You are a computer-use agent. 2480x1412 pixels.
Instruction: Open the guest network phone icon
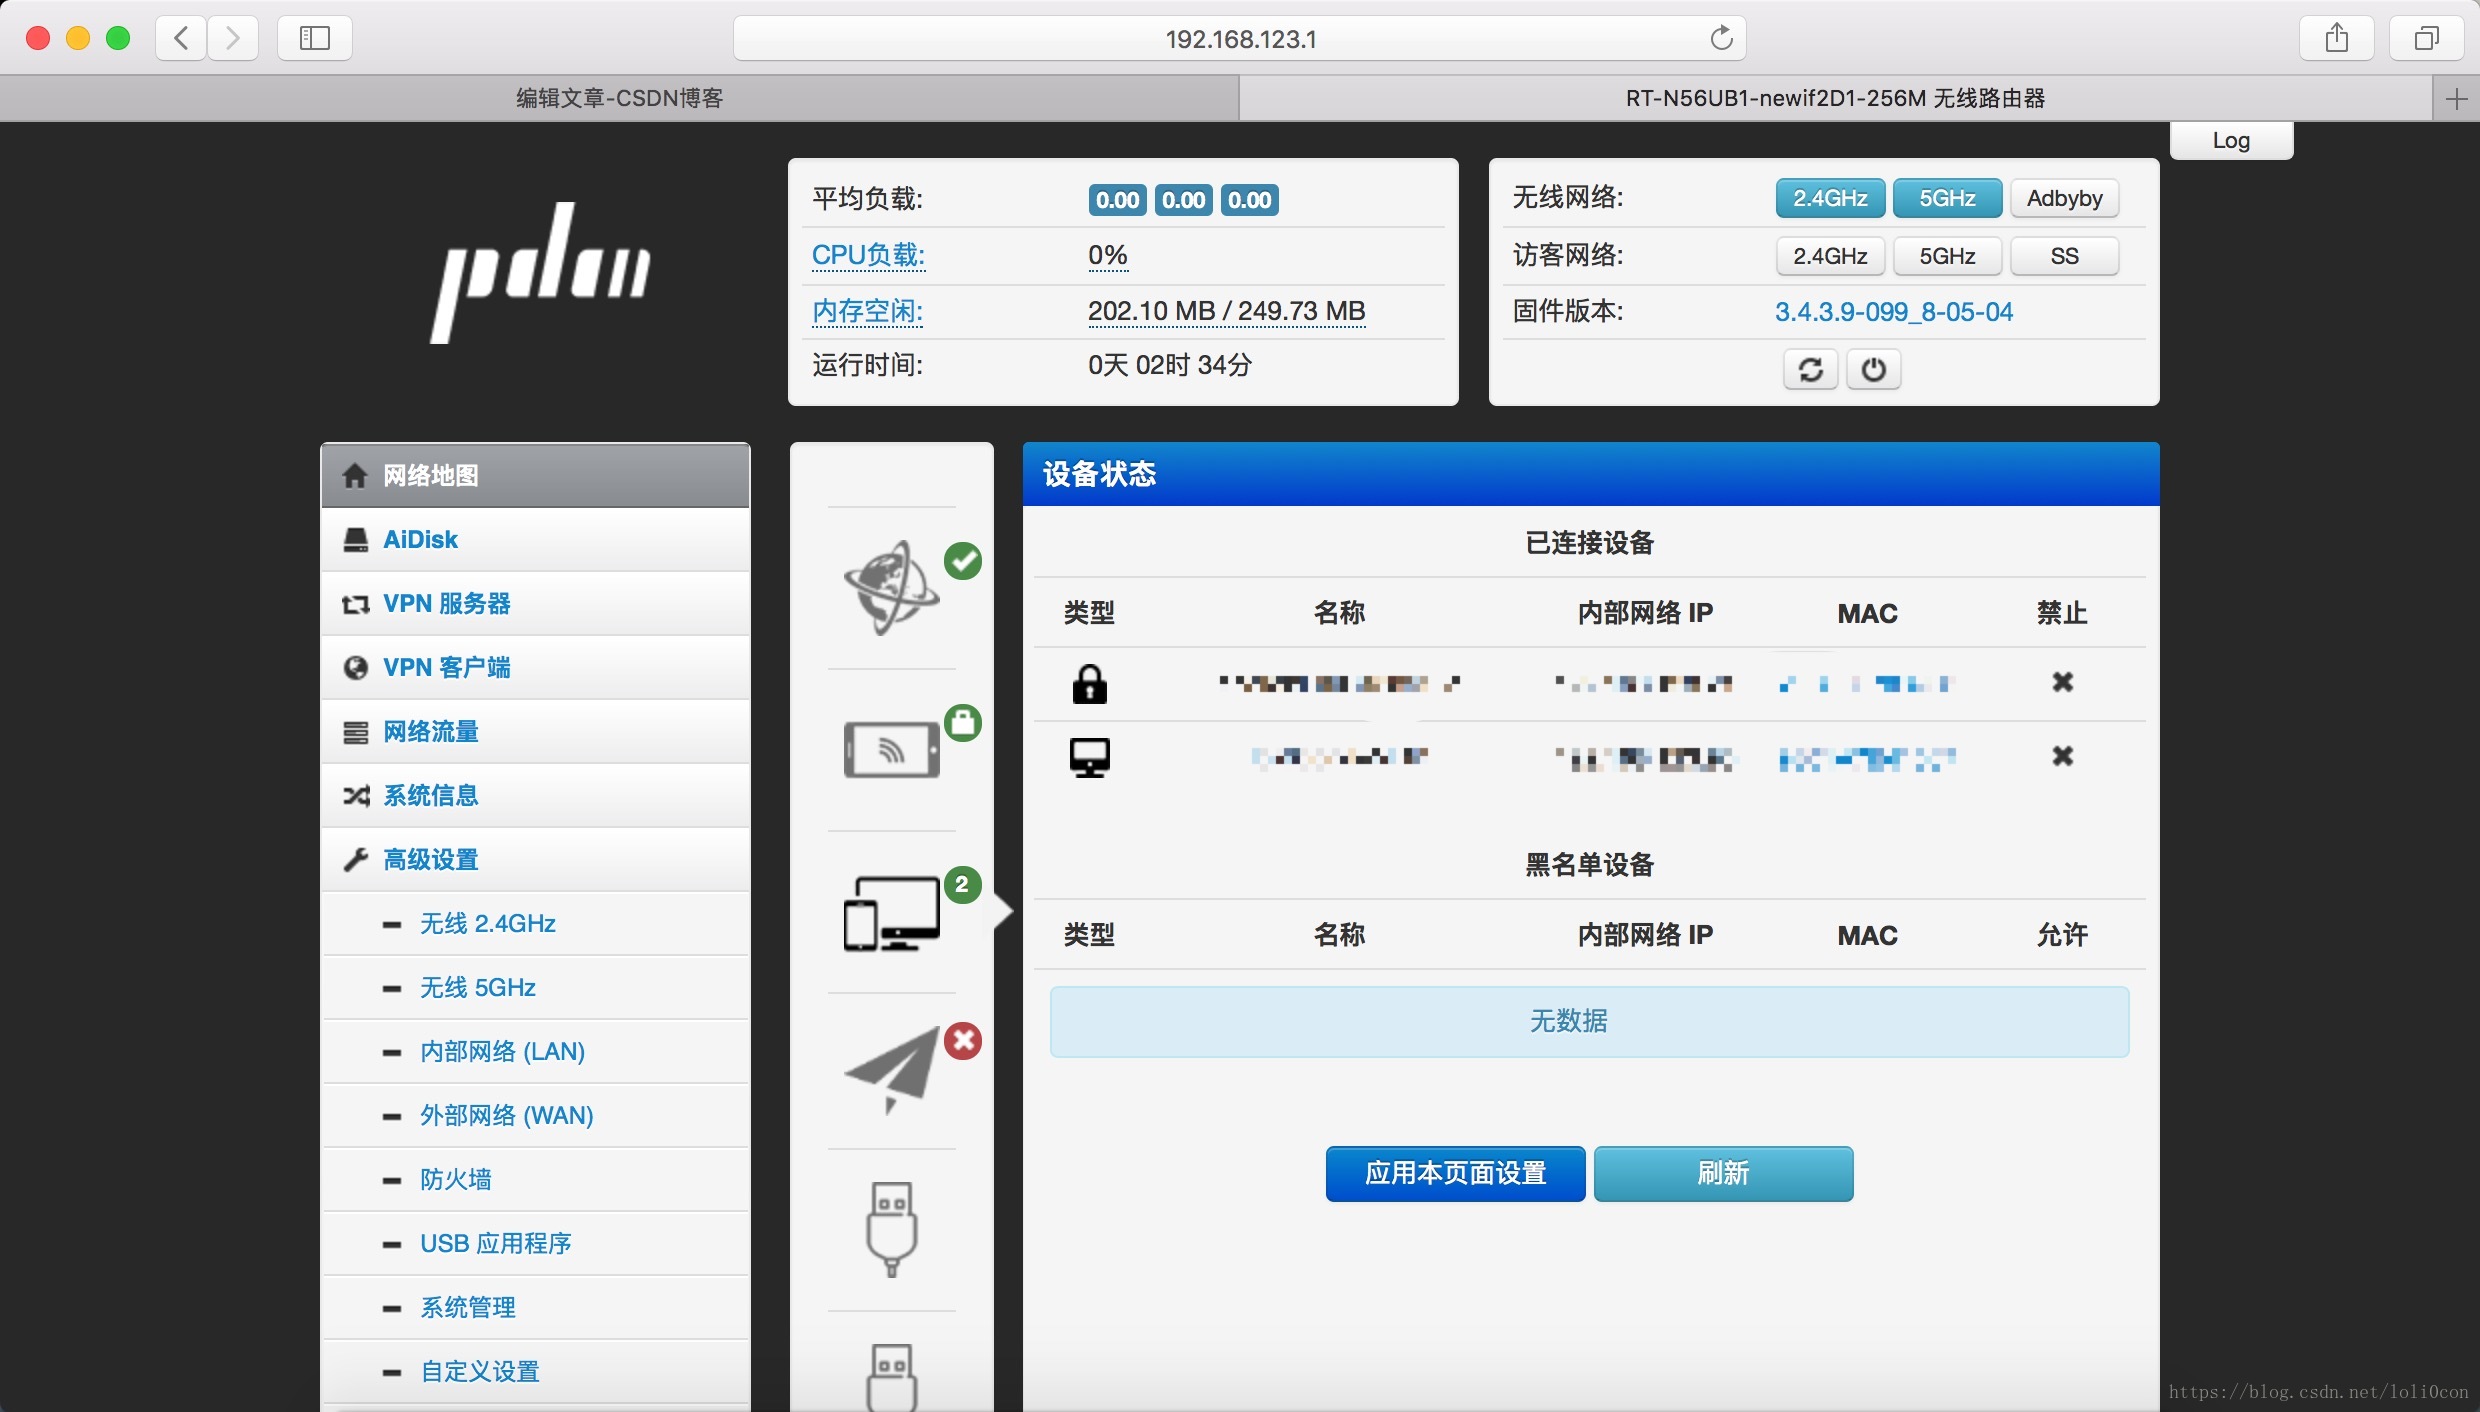891,751
